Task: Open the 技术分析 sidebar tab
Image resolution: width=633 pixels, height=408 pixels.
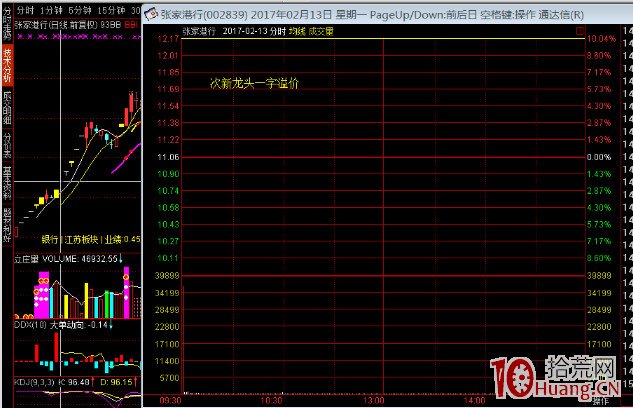Action: 7,64
